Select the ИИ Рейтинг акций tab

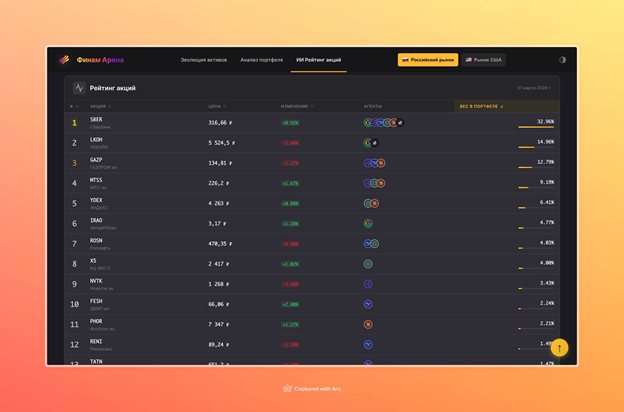318,60
